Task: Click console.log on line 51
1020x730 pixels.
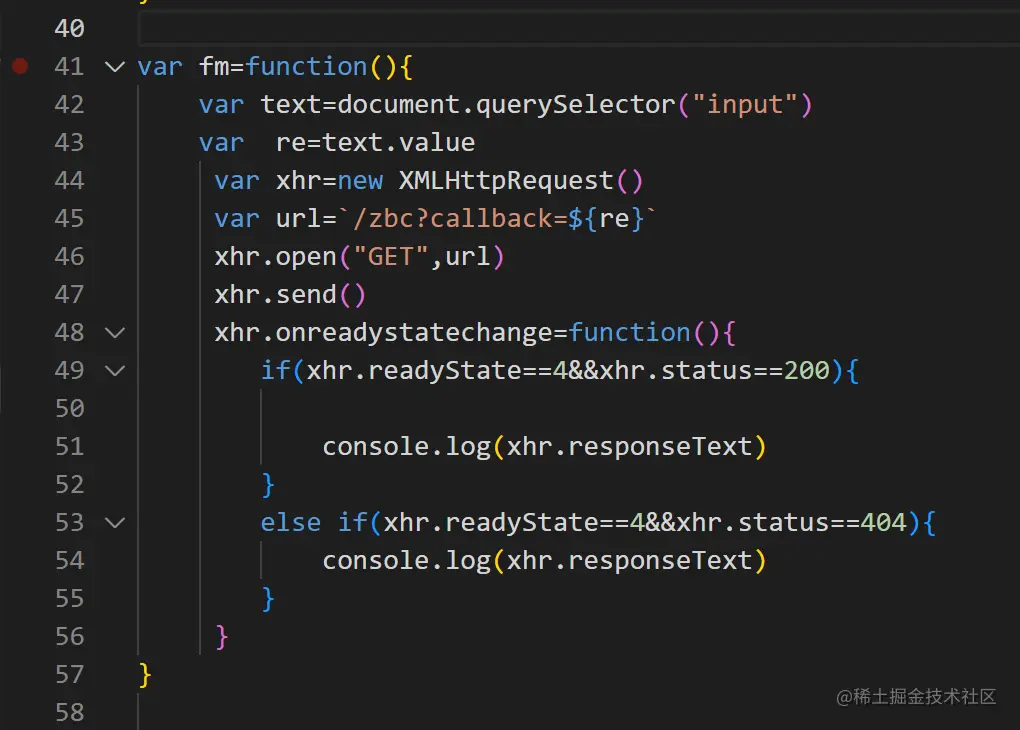Action: pyautogui.click(x=407, y=447)
